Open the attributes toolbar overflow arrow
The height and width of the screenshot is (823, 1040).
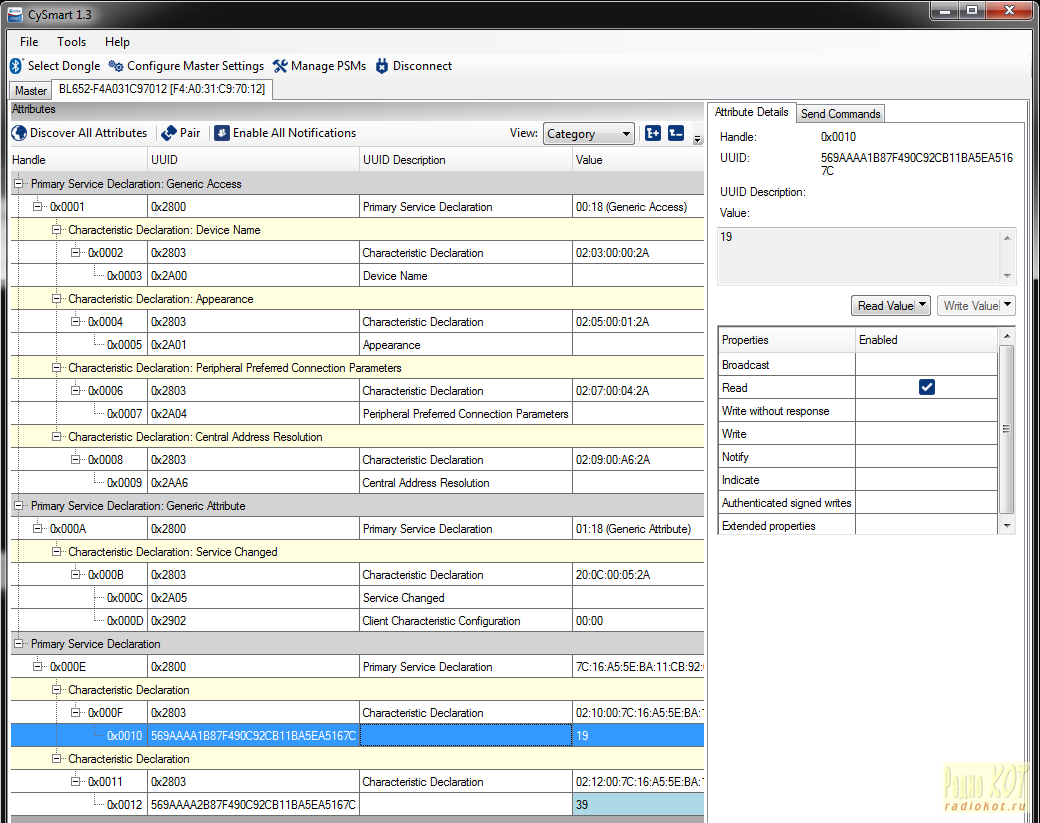(697, 139)
